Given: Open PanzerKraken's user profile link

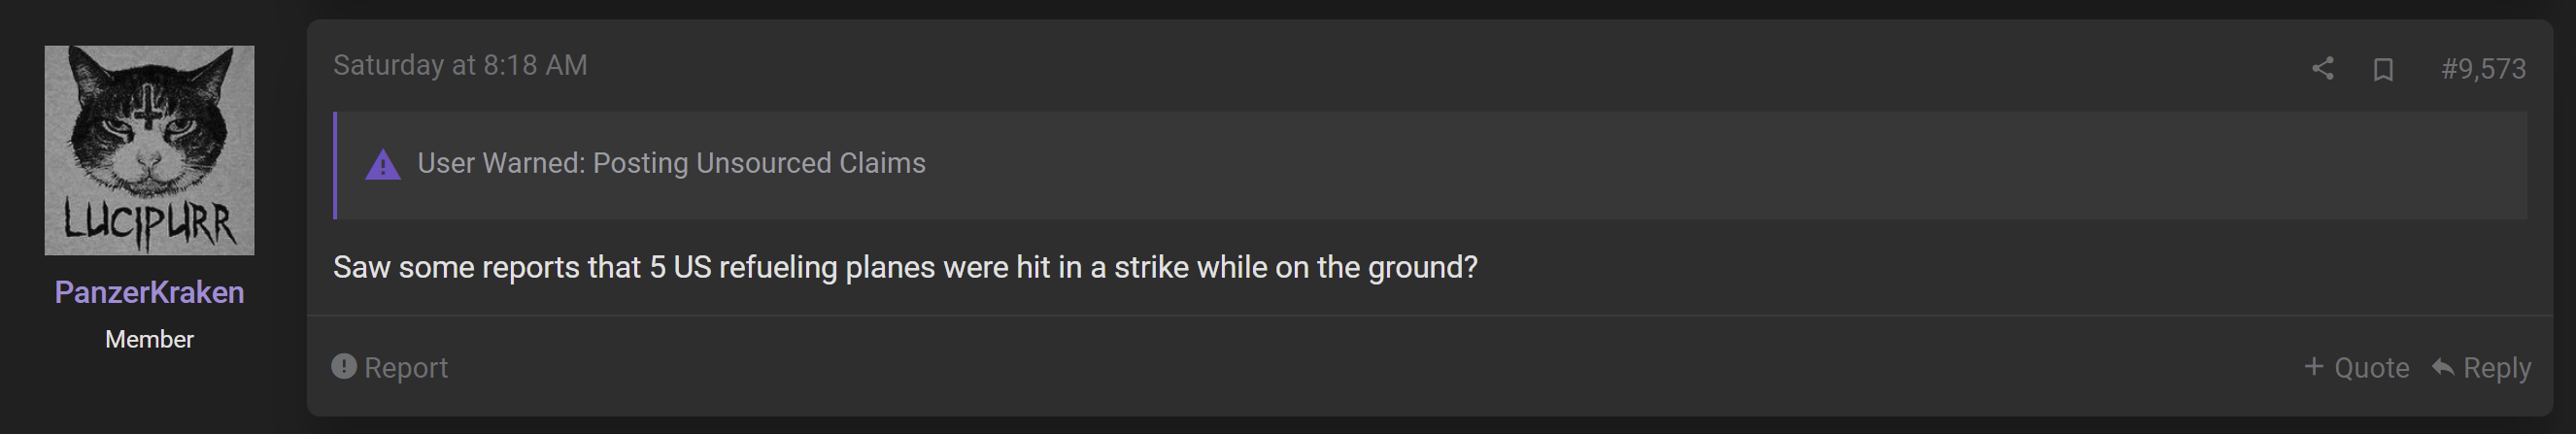Looking at the screenshot, I should tap(149, 292).
